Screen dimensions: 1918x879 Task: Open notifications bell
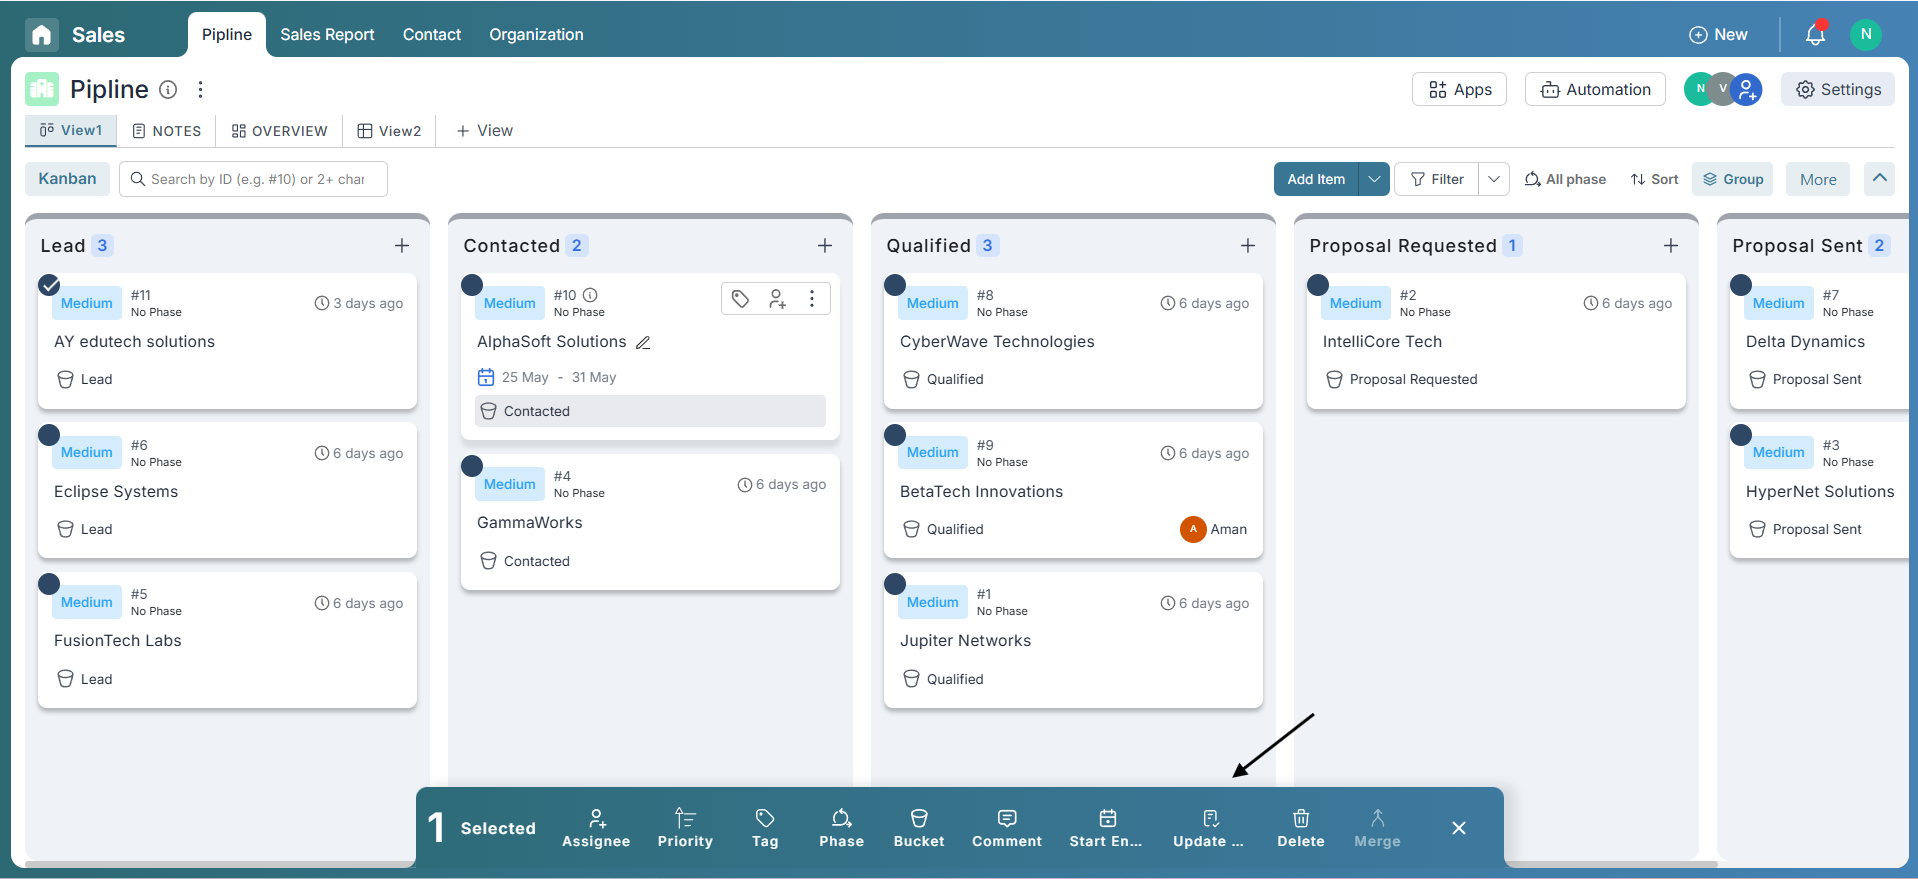pos(1815,34)
